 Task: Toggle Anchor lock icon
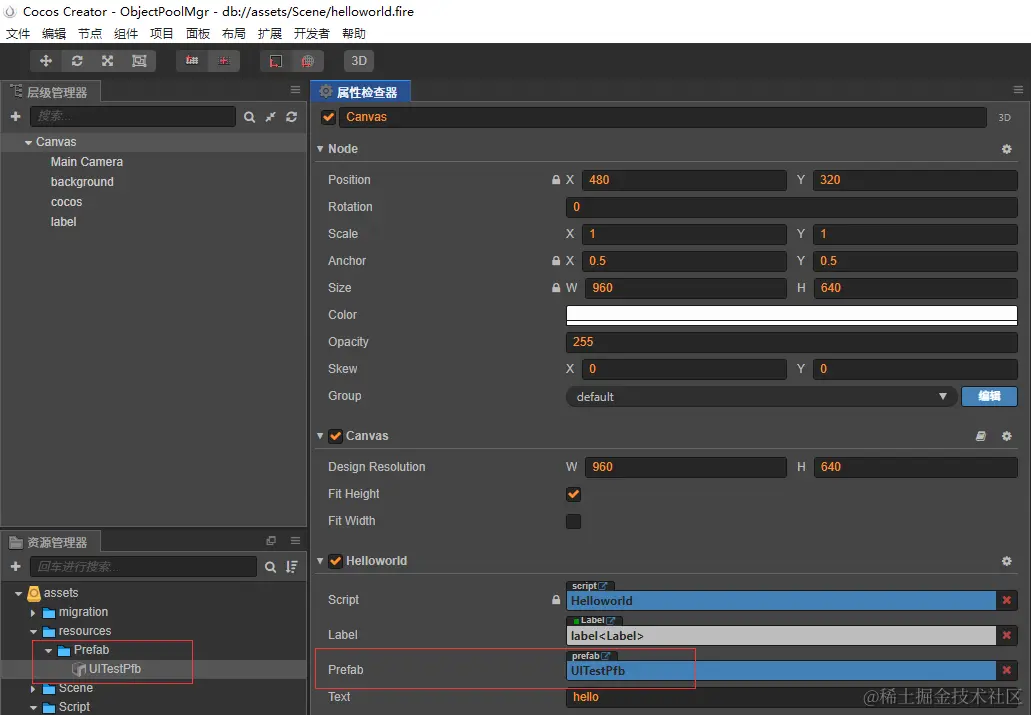tap(556, 260)
